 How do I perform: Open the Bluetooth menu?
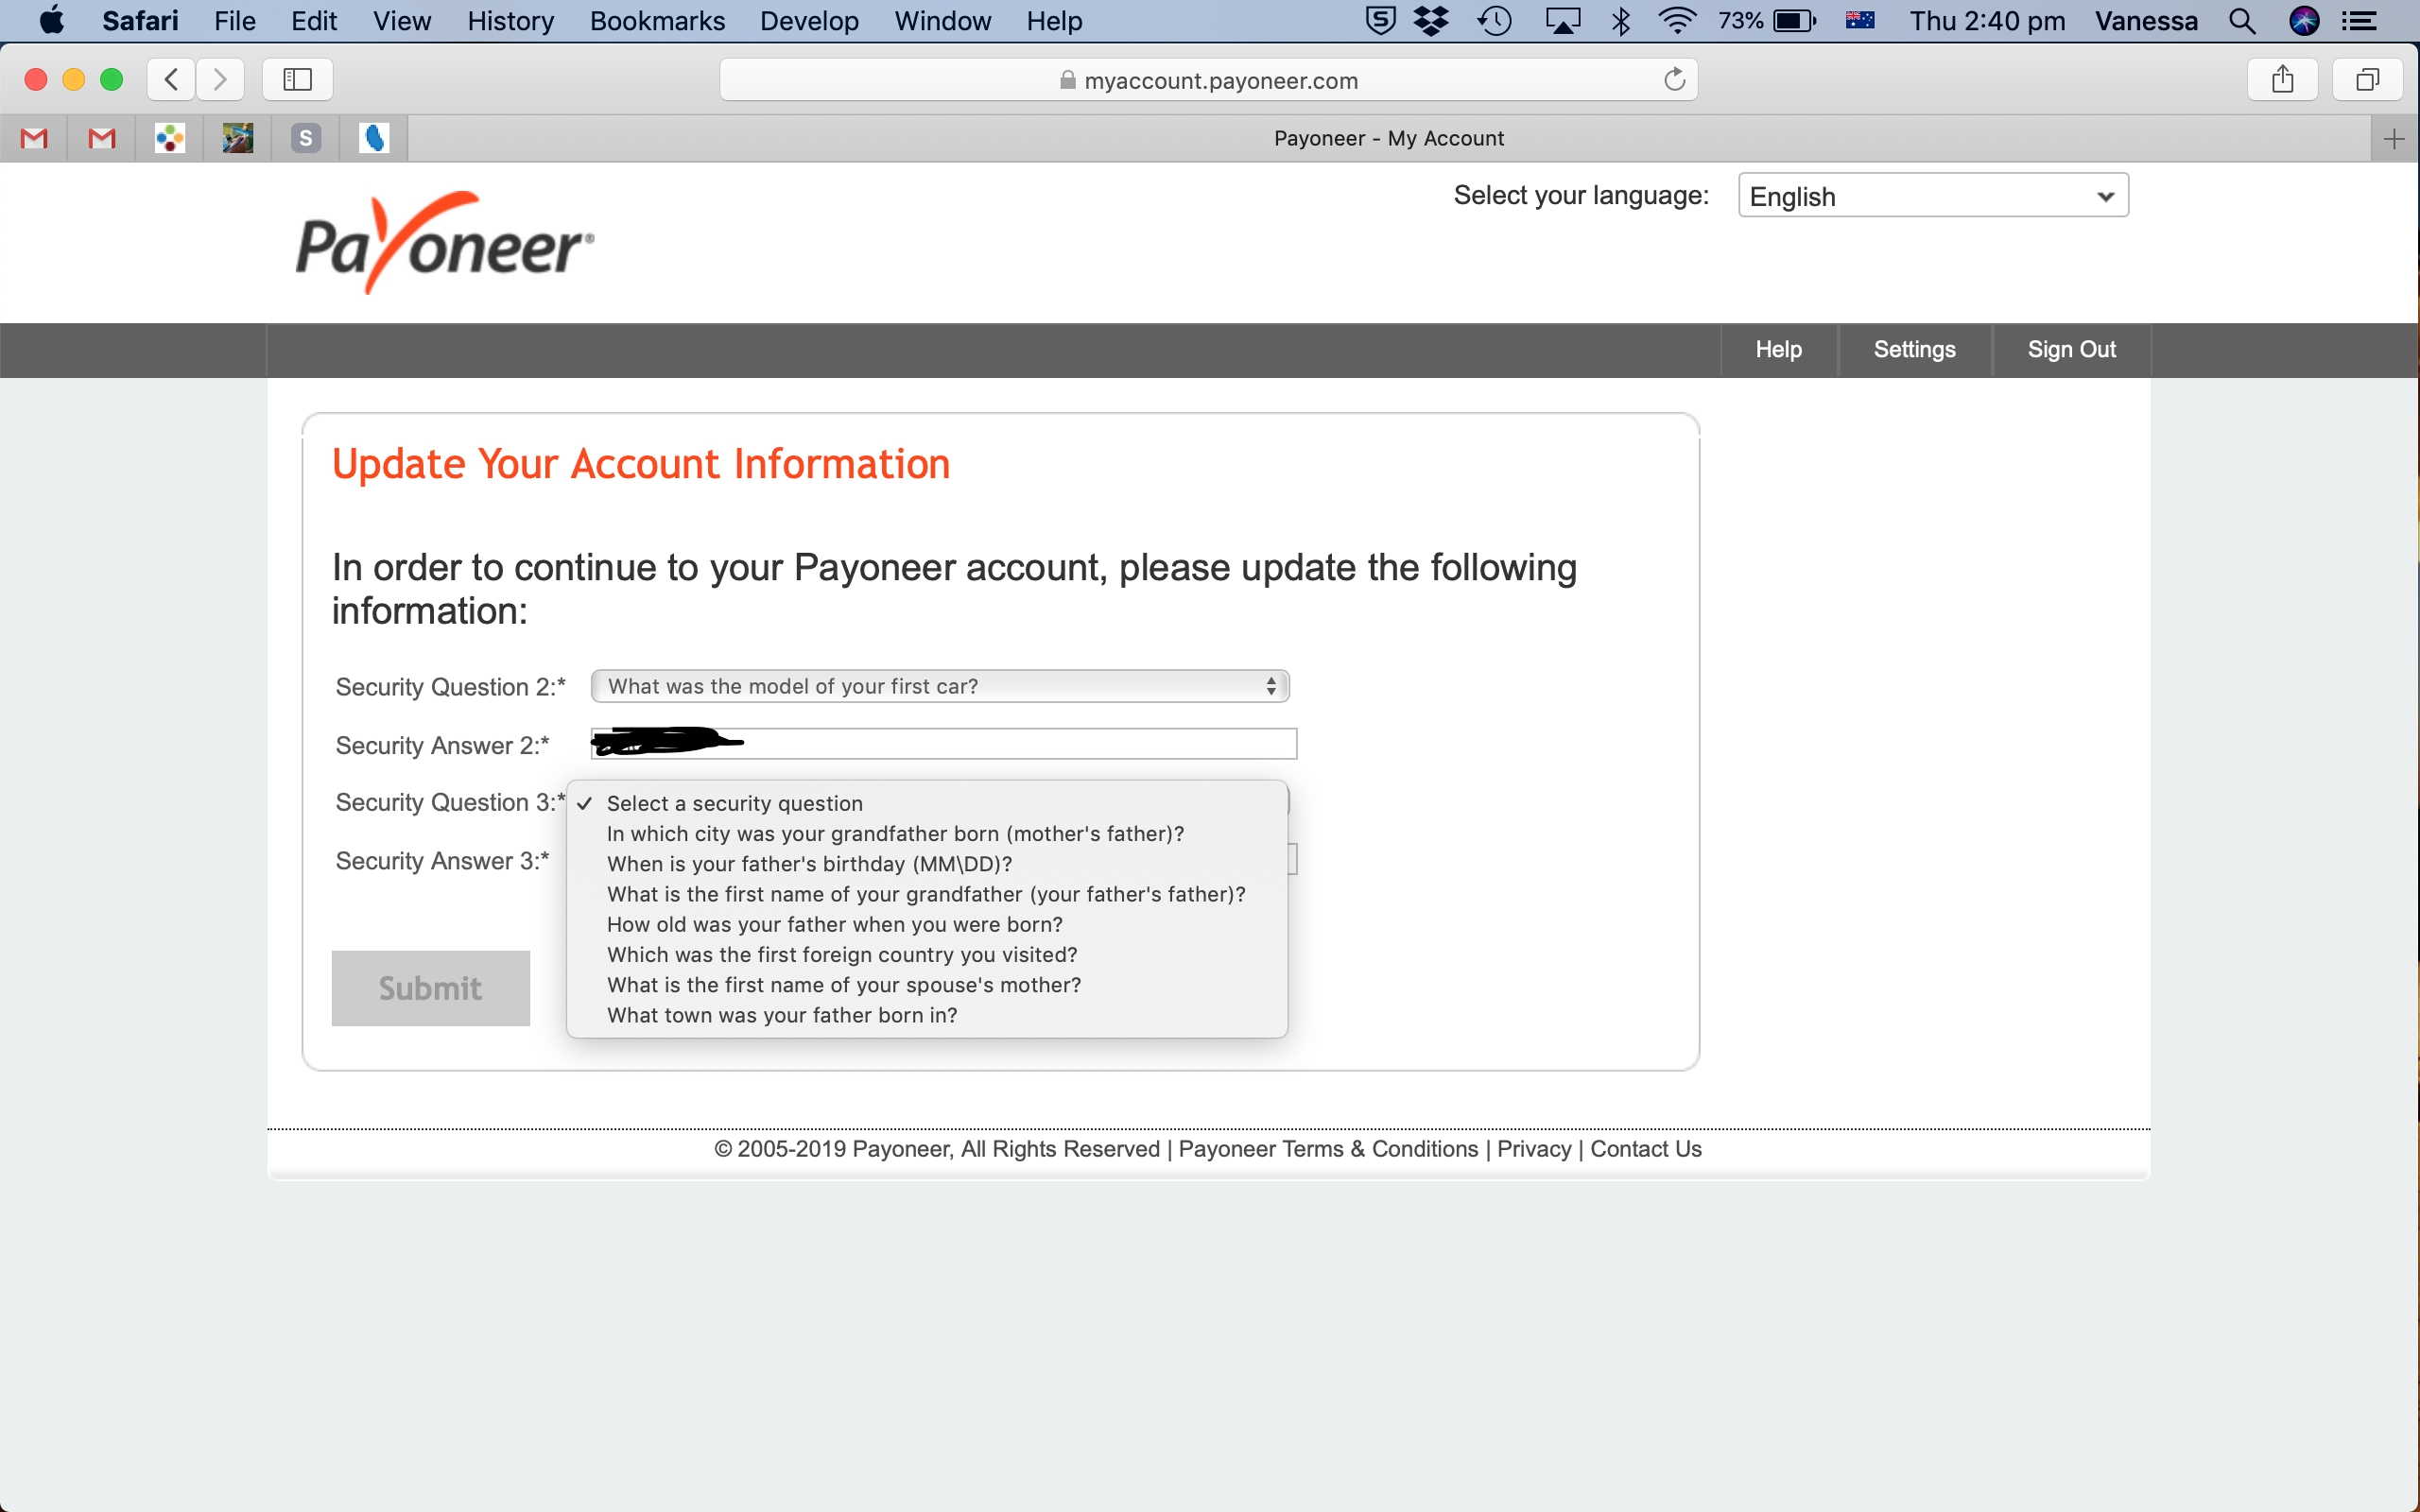click(x=1620, y=20)
